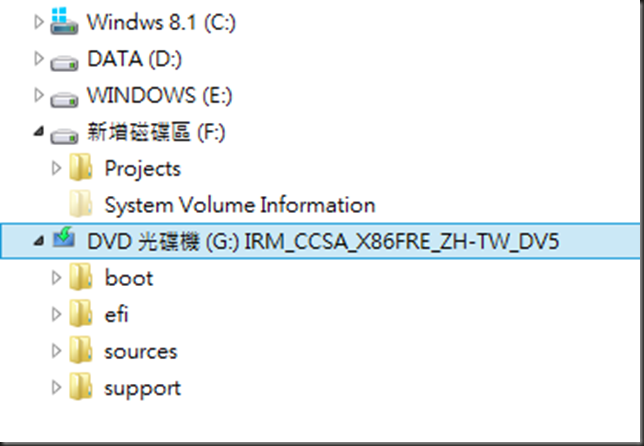Expand the Projects folder arrow
The height and width of the screenshot is (446, 644).
click(56, 168)
